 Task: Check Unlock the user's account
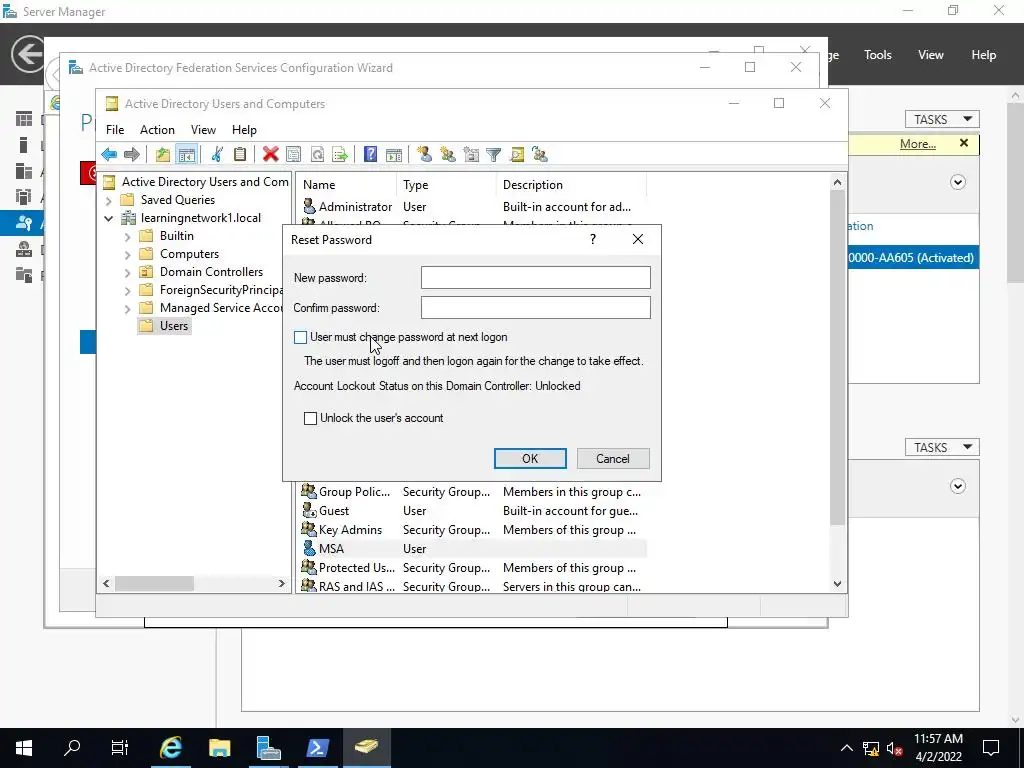311,418
